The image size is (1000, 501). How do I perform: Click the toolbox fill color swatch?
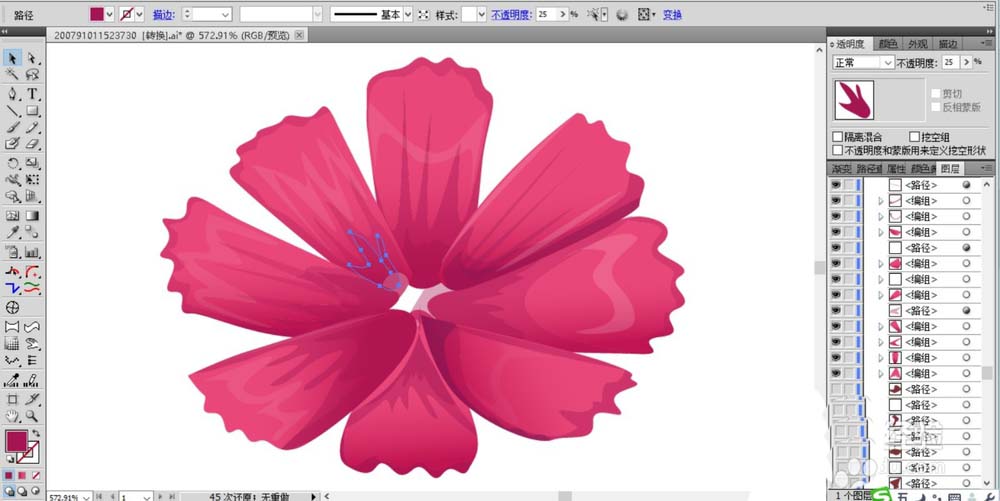16,440
